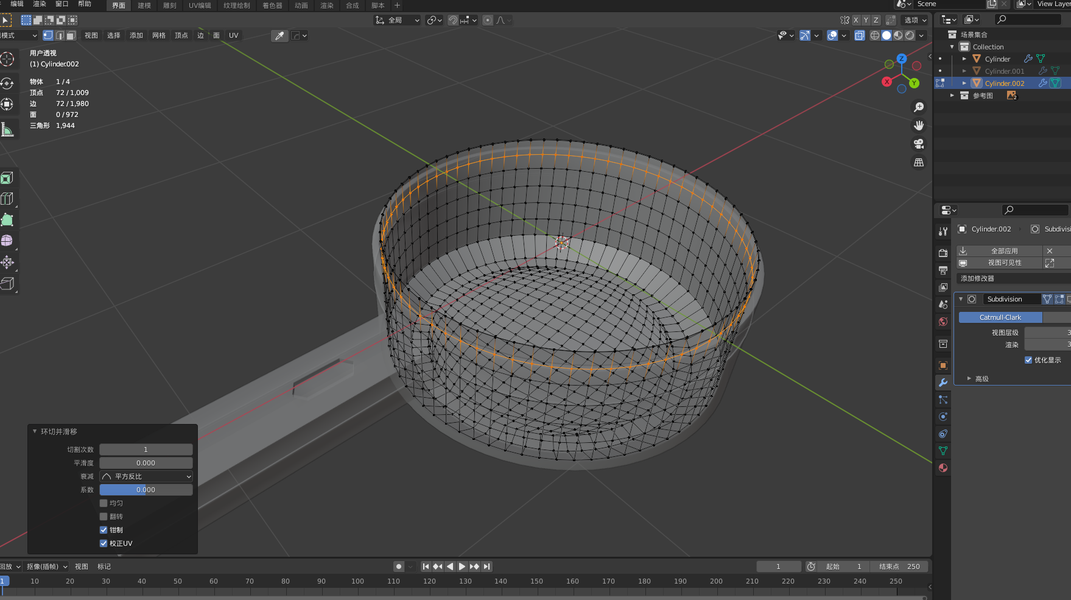Select the face selection mode icon
The width and height of the screenshot is (1071, 600).
click(x=70, y=36)
